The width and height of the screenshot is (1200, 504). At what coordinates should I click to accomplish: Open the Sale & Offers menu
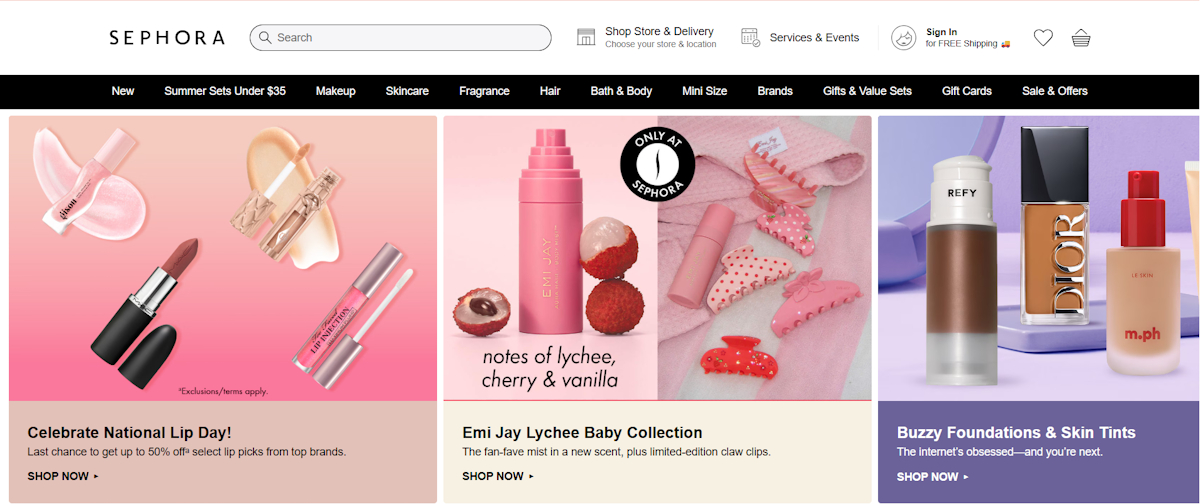[1055, 91]
